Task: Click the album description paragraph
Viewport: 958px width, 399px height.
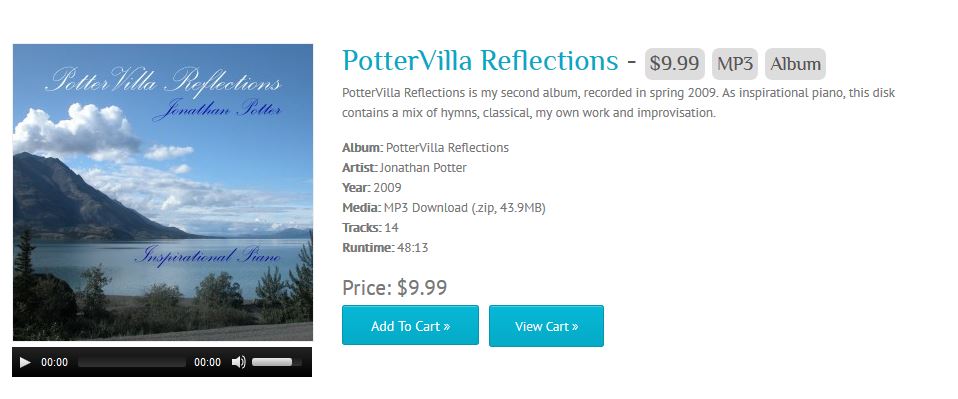Action: pos(618,103)
